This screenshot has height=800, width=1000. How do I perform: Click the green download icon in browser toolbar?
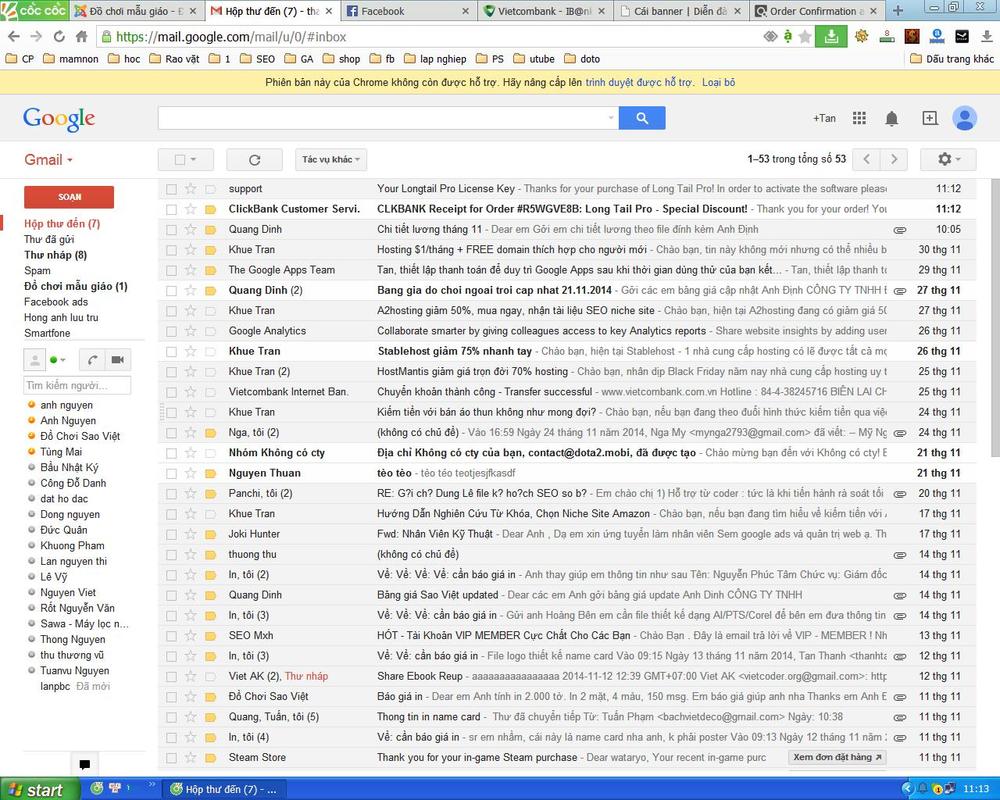[831, 36]
